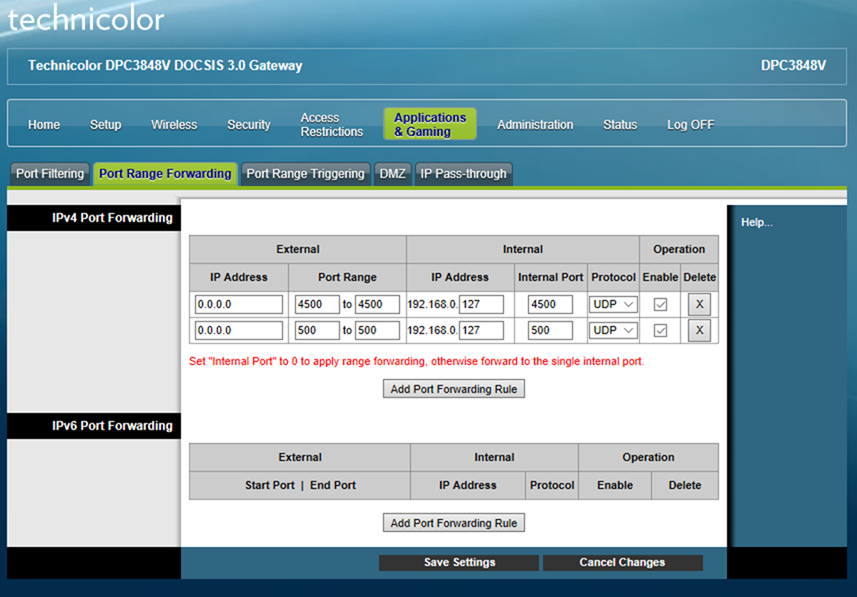Click the Internal Port column header
857x597 pixels.
[x=550, y=277]
